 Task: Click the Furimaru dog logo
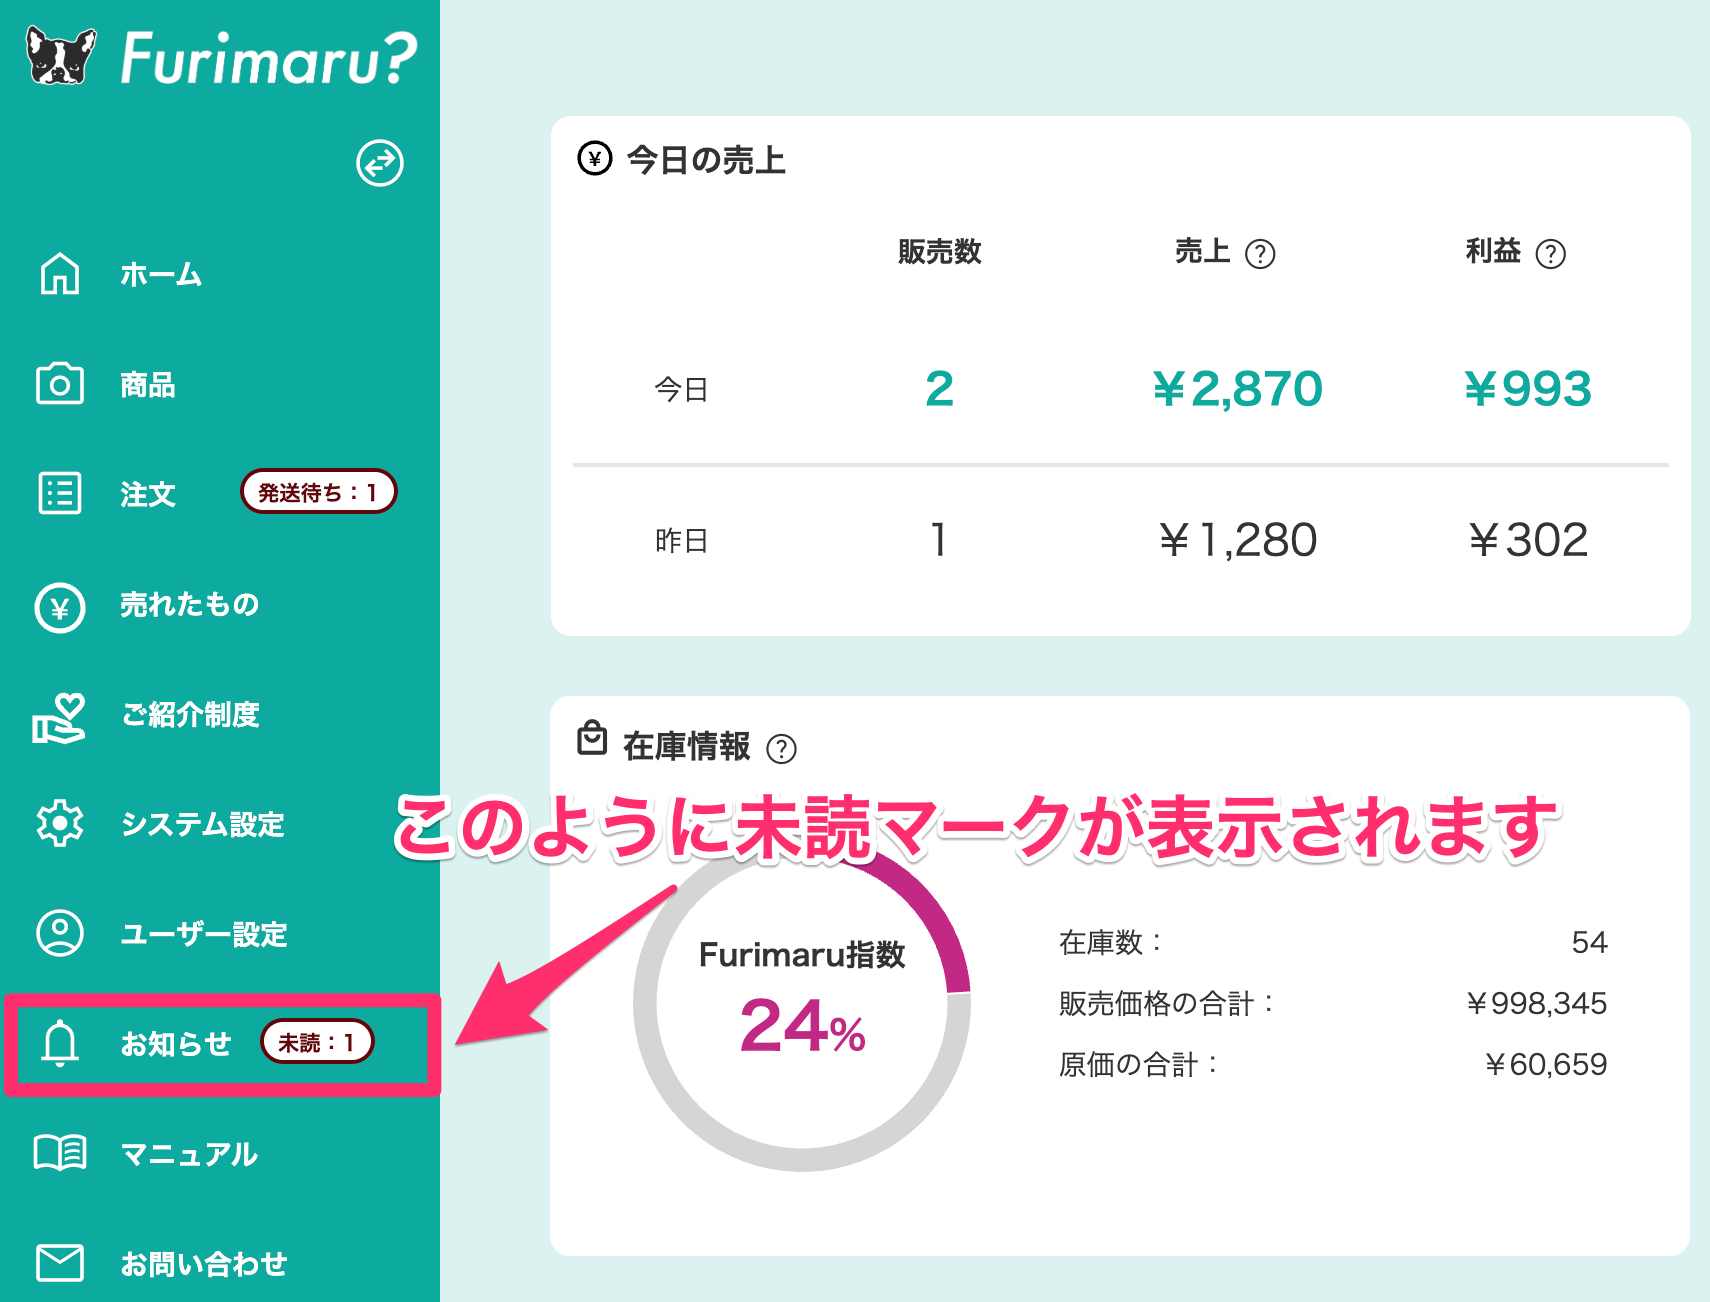[61, 56]
